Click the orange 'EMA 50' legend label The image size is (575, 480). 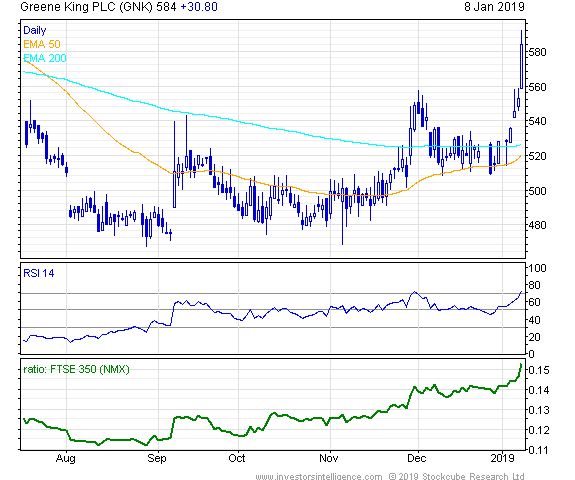(41, 44)
